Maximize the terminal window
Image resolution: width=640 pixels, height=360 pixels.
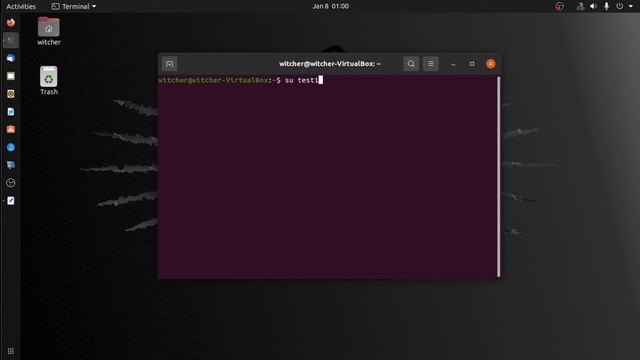472,64
